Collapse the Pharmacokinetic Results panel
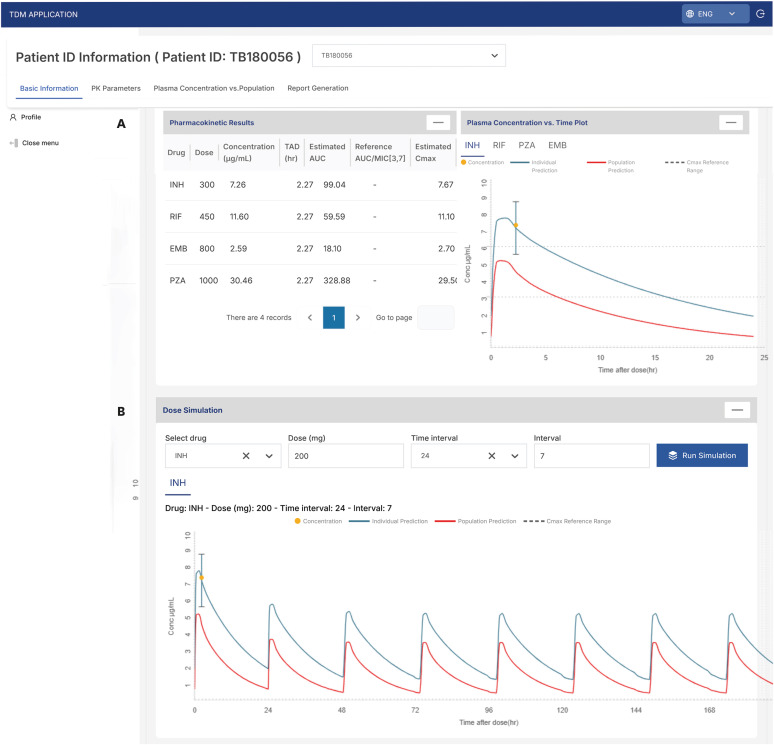The height and width of the screenshot is (745, 774). pos(437,122)
